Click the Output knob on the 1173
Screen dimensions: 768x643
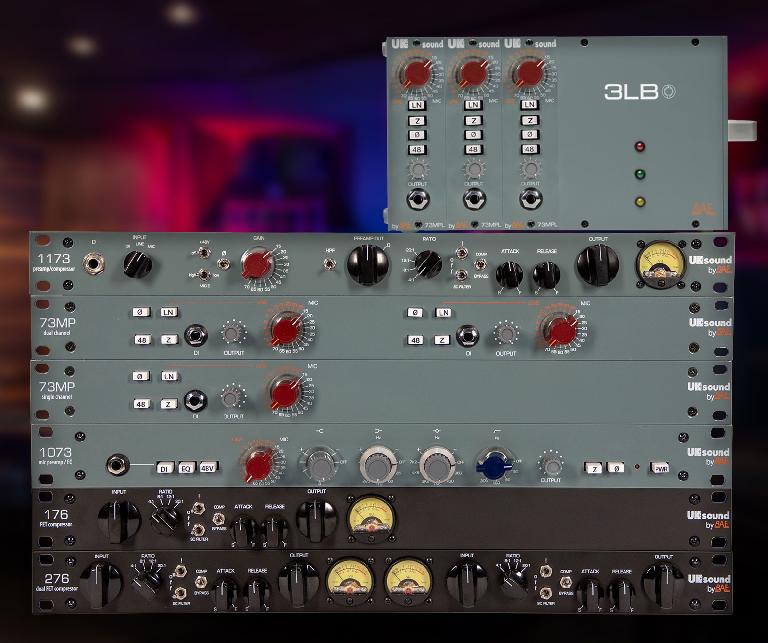[598, 265]
